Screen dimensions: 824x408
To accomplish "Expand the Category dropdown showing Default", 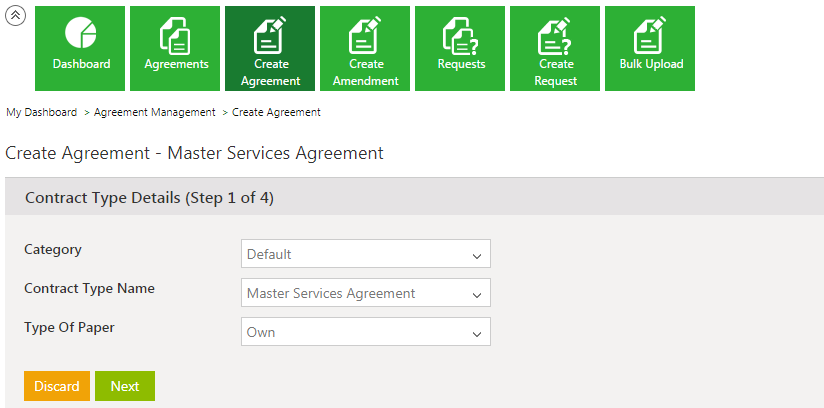I will coord(366,254).
